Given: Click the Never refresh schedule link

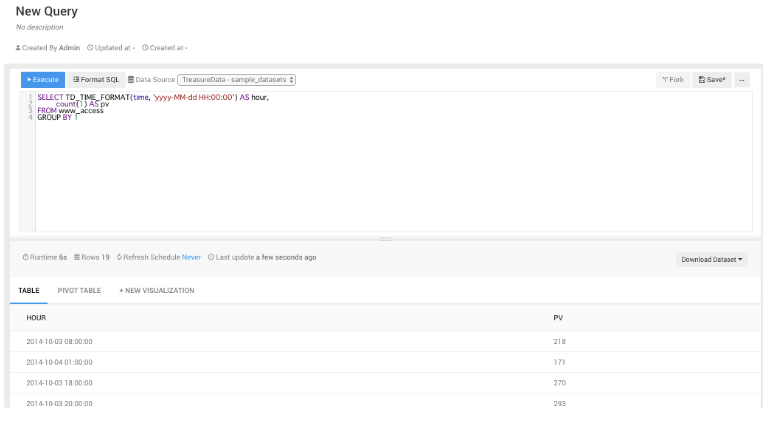Looking at the screenshot, I should pyautogui.click(x=191, y=257).
